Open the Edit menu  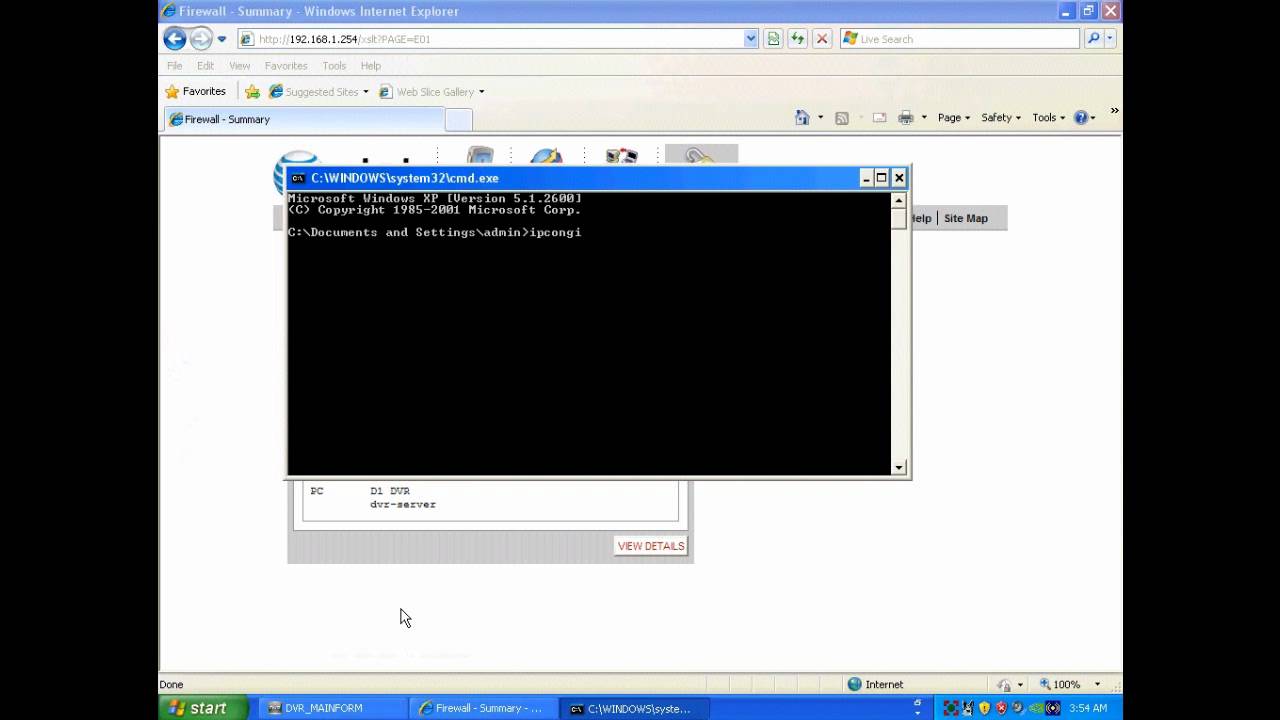pyautogui.click(x=205, y=66)
